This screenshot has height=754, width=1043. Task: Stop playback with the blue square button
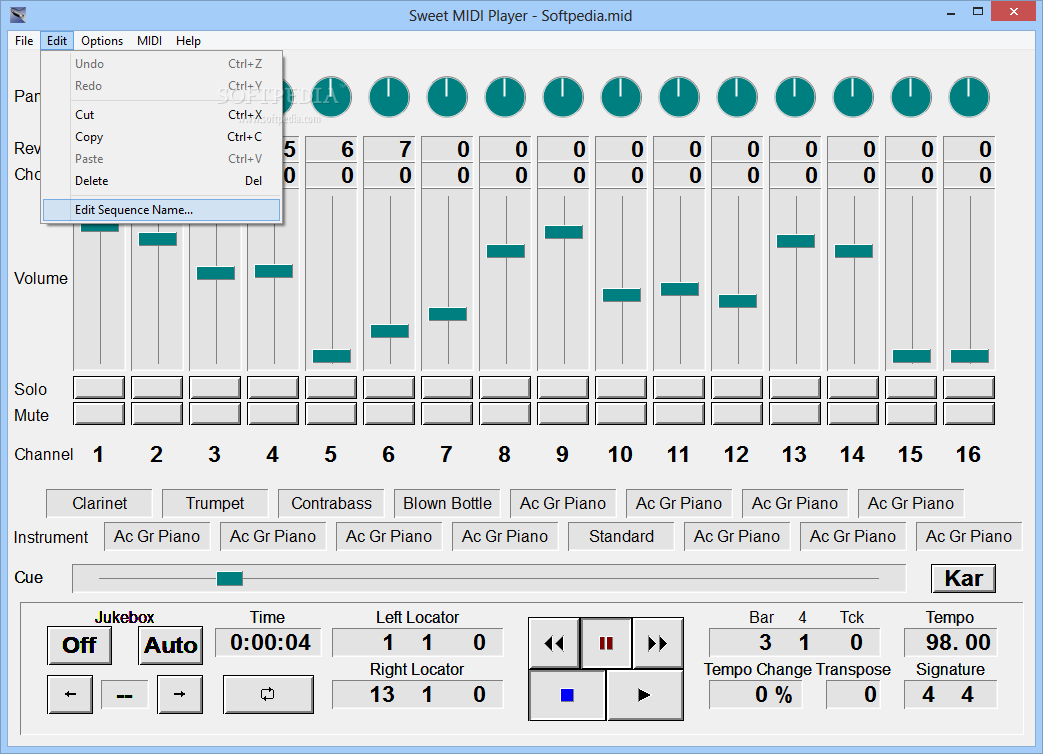(567, 695)
